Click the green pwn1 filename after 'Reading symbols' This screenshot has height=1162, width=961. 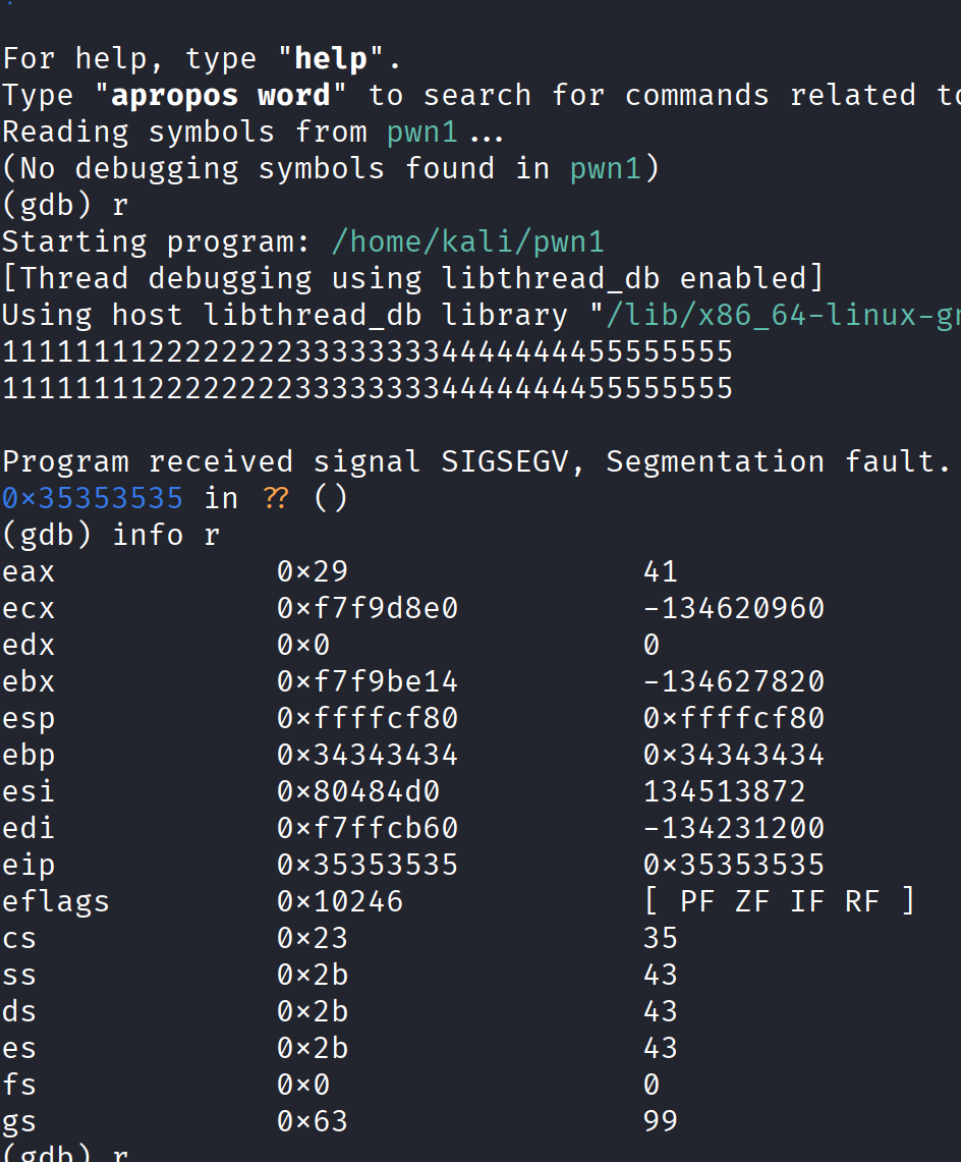pyautogui.click(x=421, y=132)
